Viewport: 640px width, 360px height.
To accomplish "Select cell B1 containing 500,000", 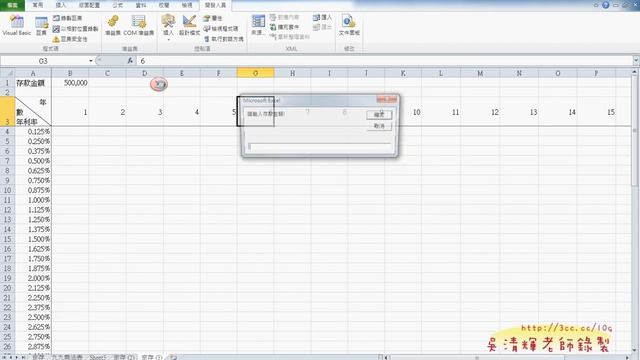I will (70, 83).
